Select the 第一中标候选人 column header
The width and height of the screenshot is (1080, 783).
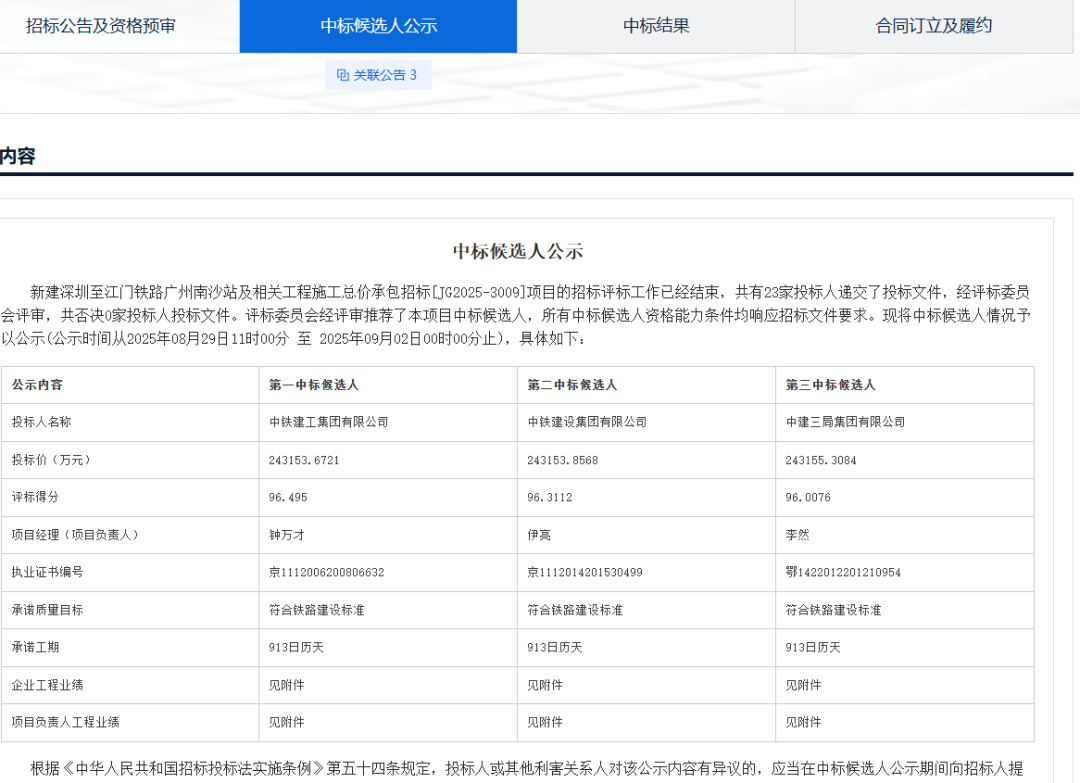(x=313, y=385)
